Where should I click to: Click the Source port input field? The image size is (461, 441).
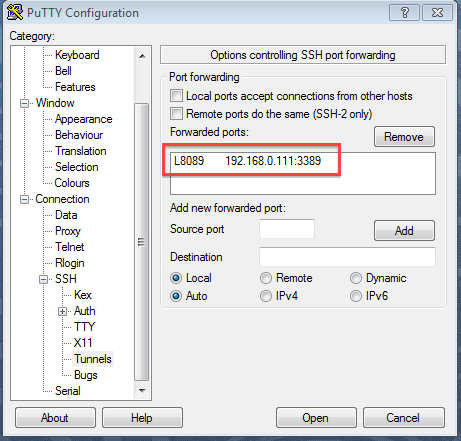[x=287, y=229]
